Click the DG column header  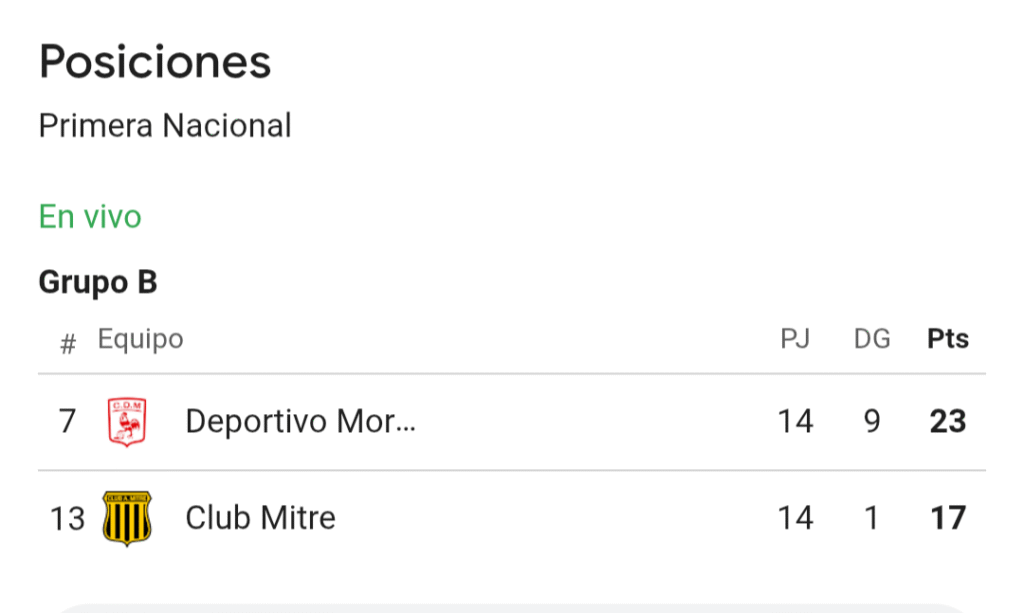[872, 339]
